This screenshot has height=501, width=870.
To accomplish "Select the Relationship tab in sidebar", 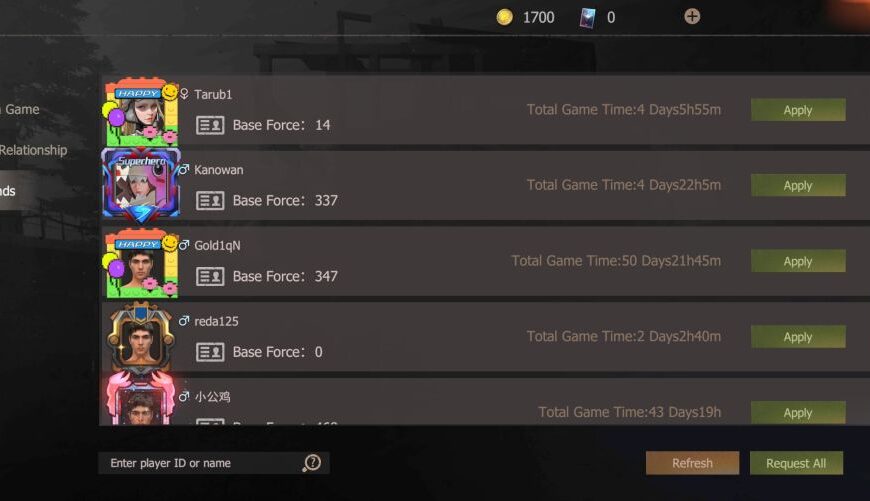I will (x=33, y=150).
